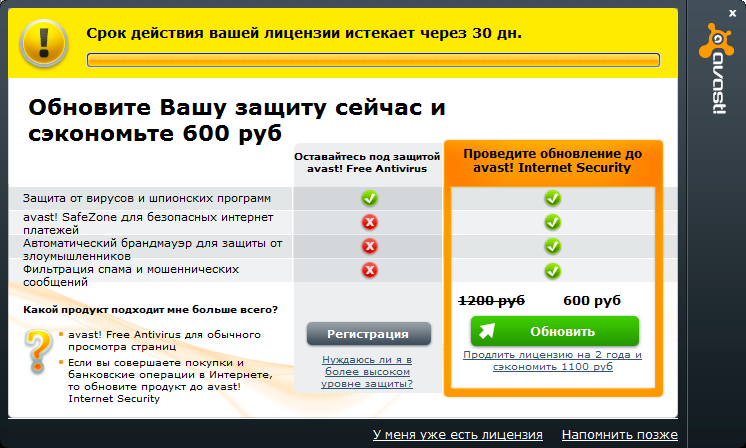The width and height of the screenshot is (746, 448).
Task: Click bullet avast! Free Antivirus для обычного просмотра
Action: click(x=164, y=341)
